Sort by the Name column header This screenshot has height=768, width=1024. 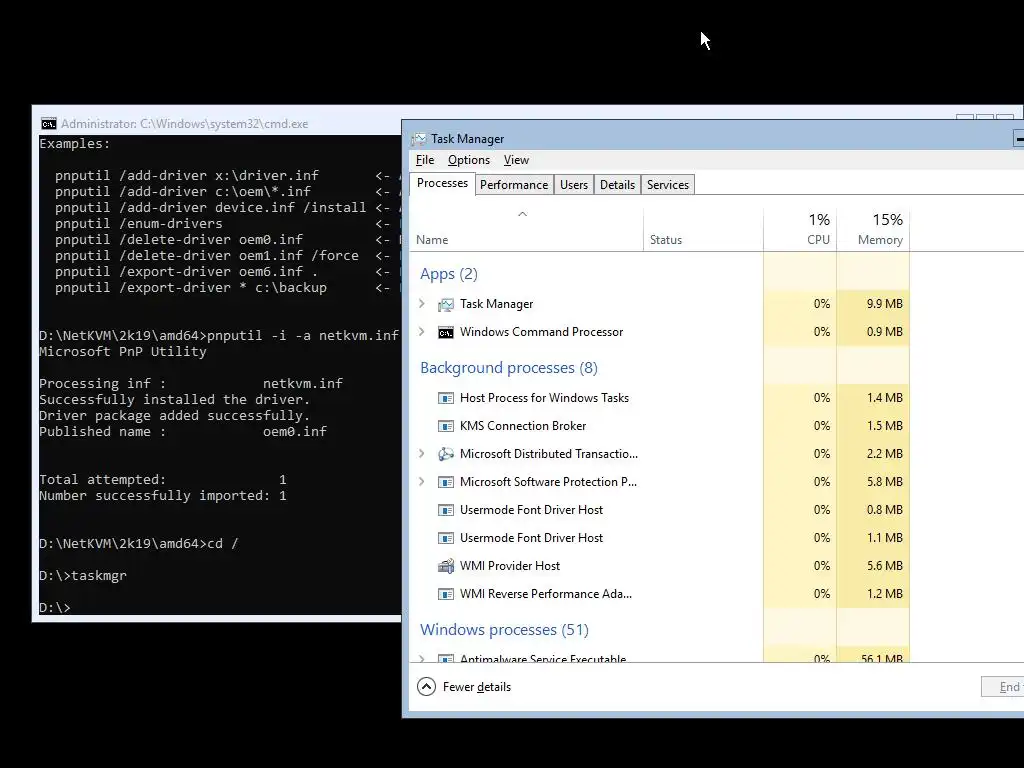[526, 230]
